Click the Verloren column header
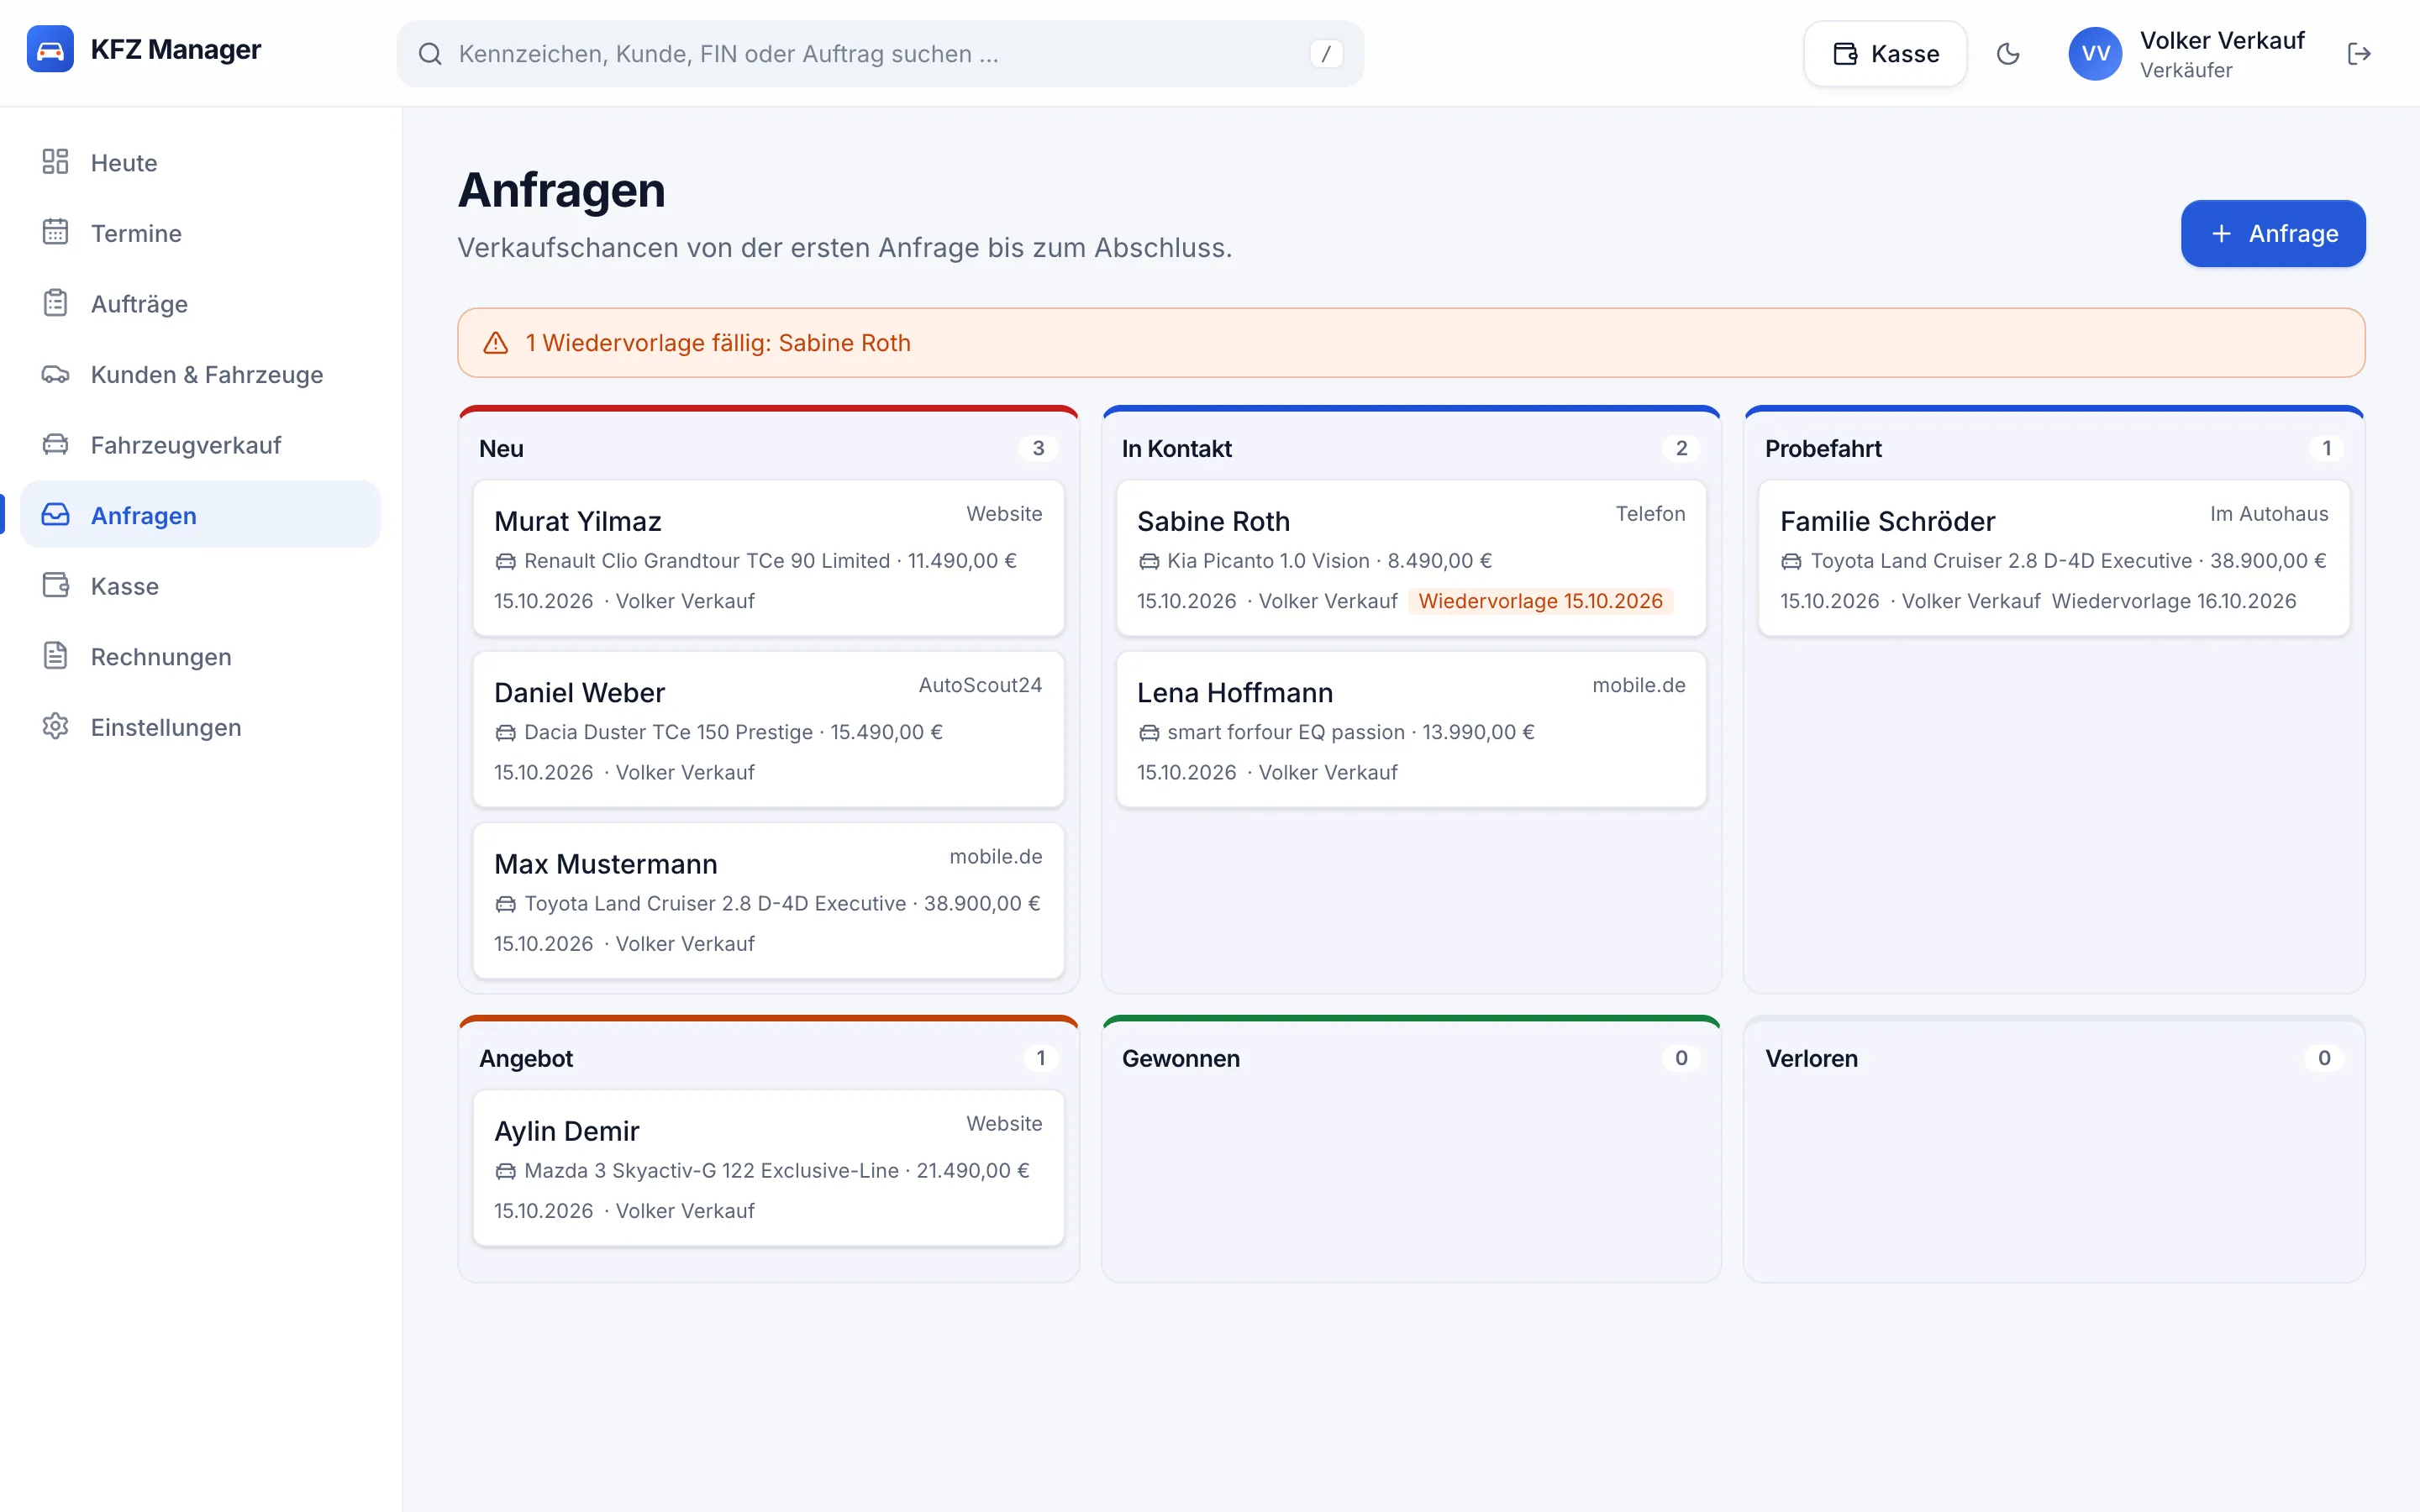Viewport: 2420px width, 1512px height. [x=1811, y=1058]
